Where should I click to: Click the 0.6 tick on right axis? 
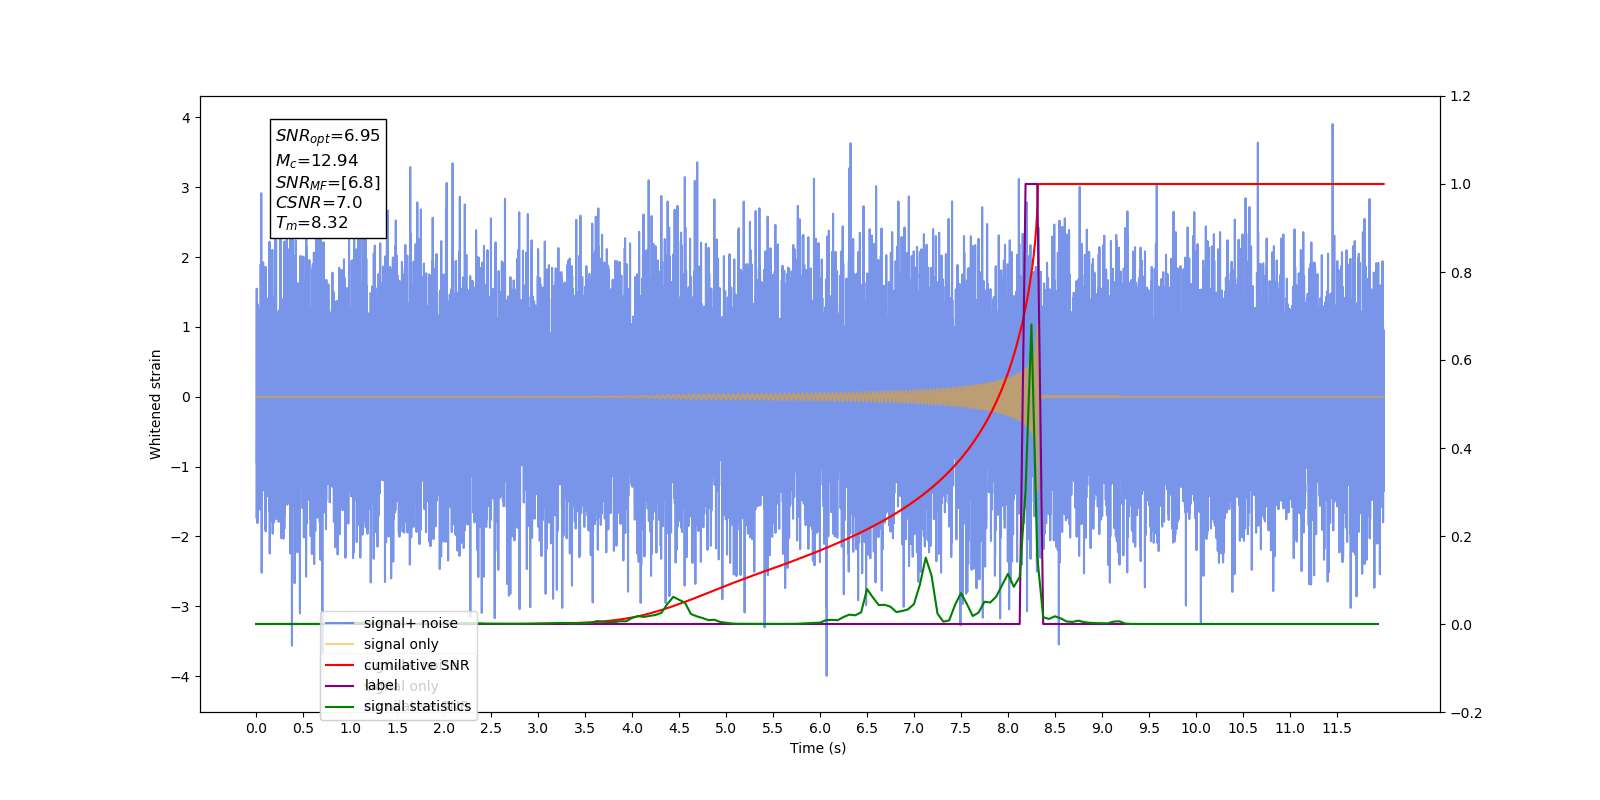coord(1460,360)
